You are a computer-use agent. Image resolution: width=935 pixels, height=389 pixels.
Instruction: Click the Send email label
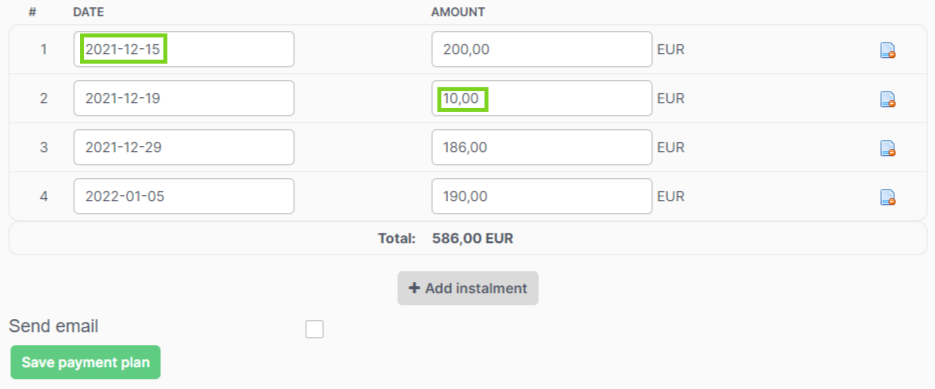point(54,326)
